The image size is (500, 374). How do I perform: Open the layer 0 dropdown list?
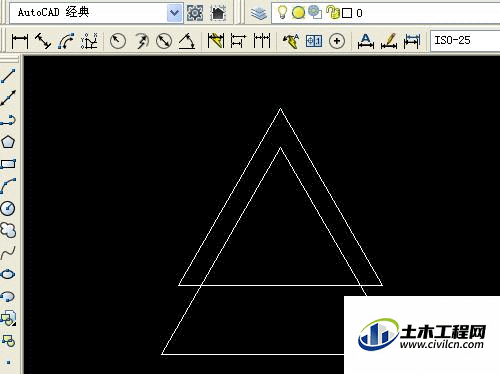click(386, 13)
